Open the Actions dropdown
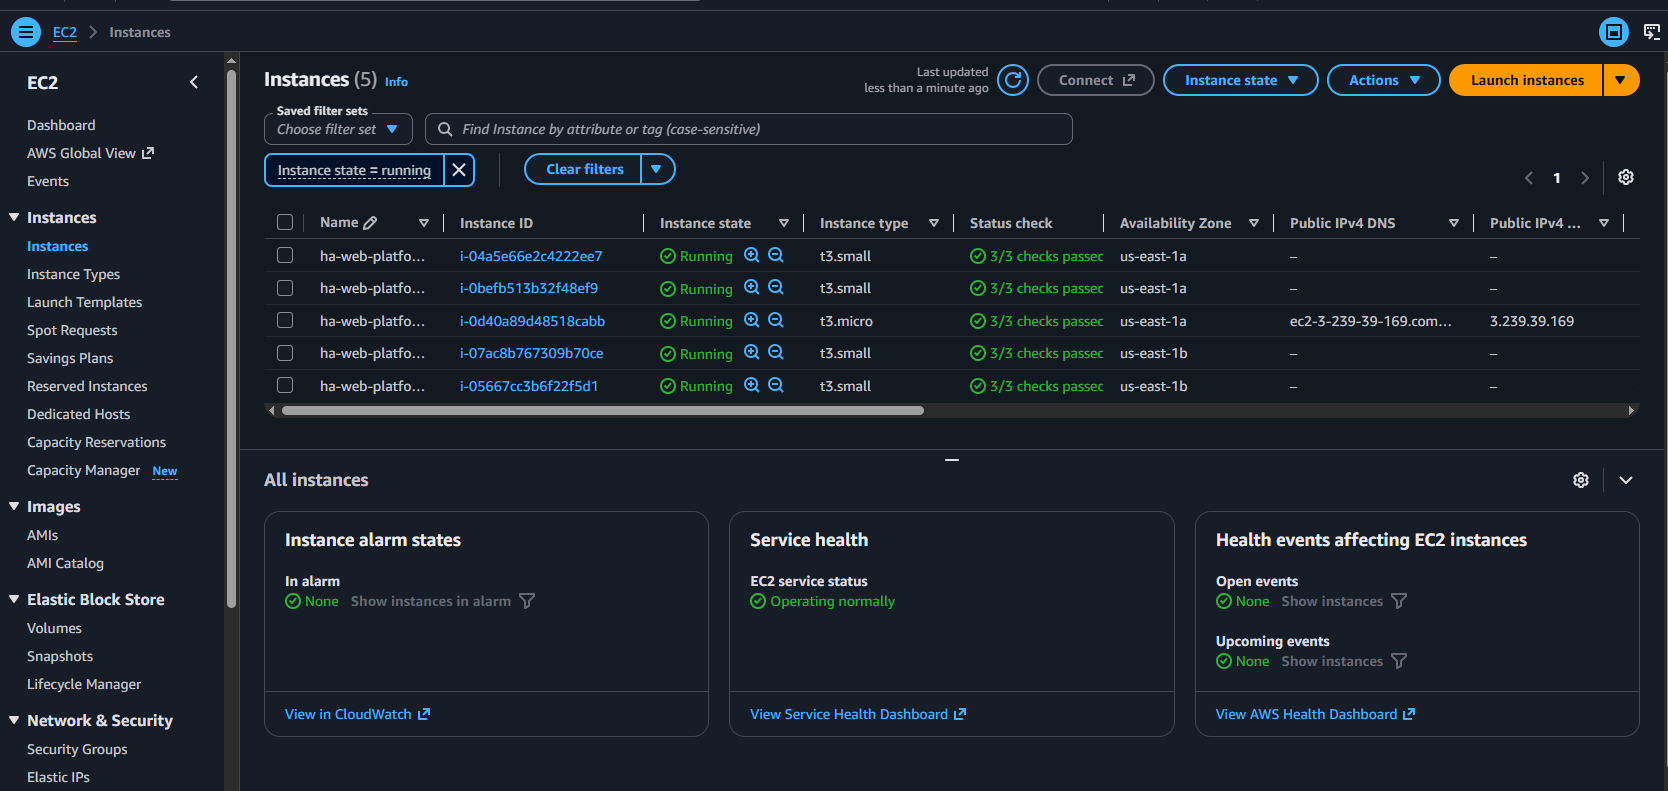Screen dimensions: 1668x791 pyautogui.click(x=1384, y=80)
